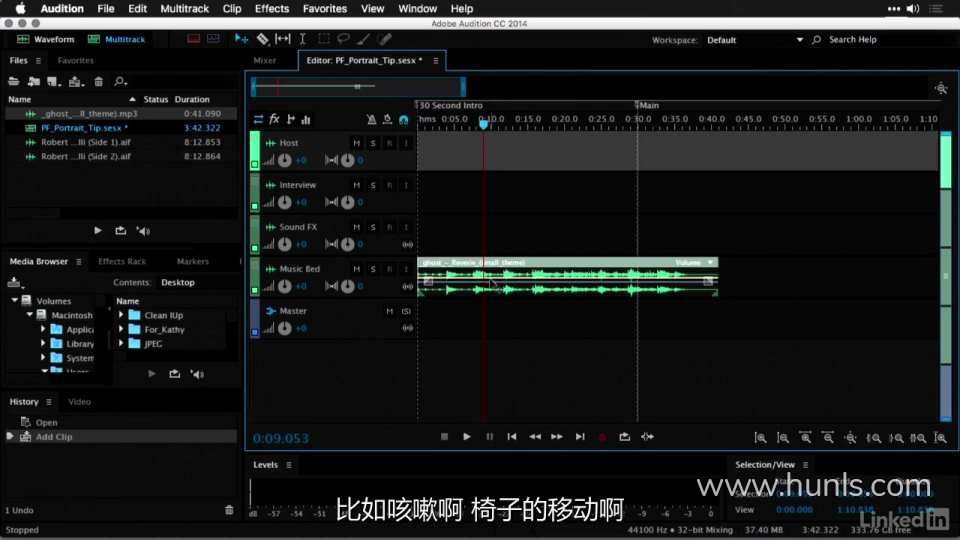Screen dimensions: 960x540
Task: Collapse the Volumes tree node
Action: click(15, 301)
